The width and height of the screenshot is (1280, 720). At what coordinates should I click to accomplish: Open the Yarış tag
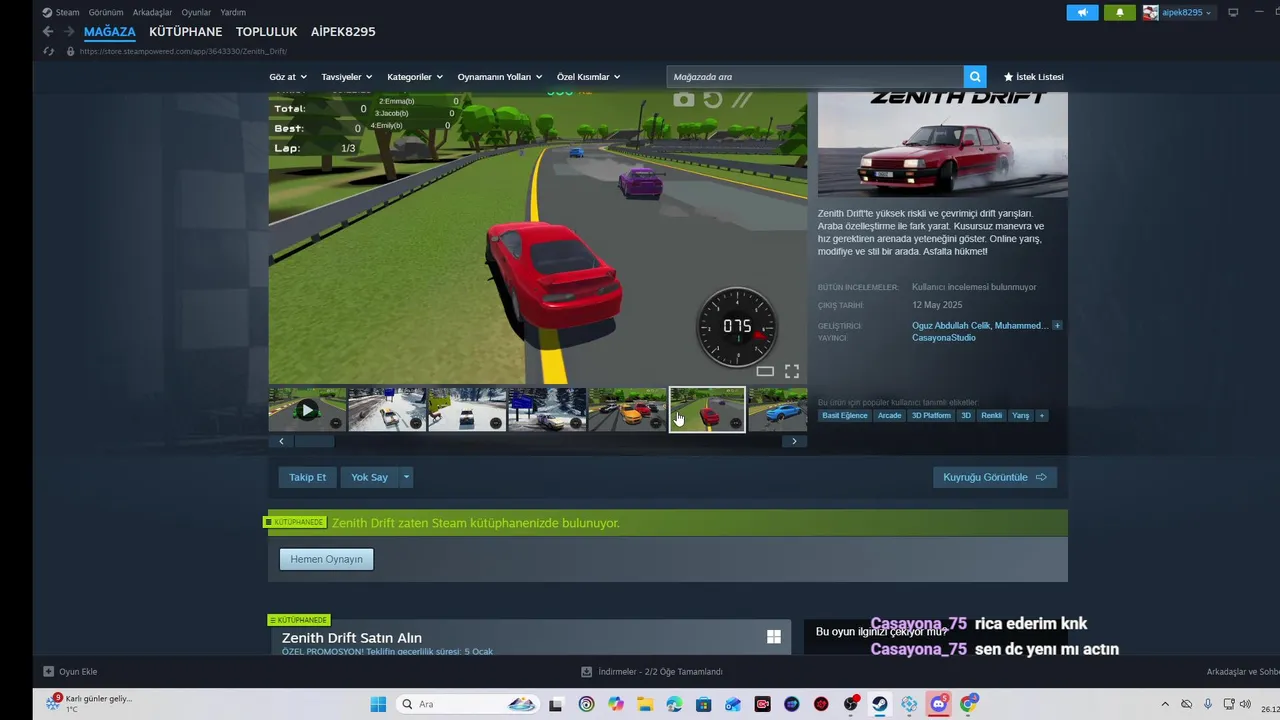pos(1020,416)
